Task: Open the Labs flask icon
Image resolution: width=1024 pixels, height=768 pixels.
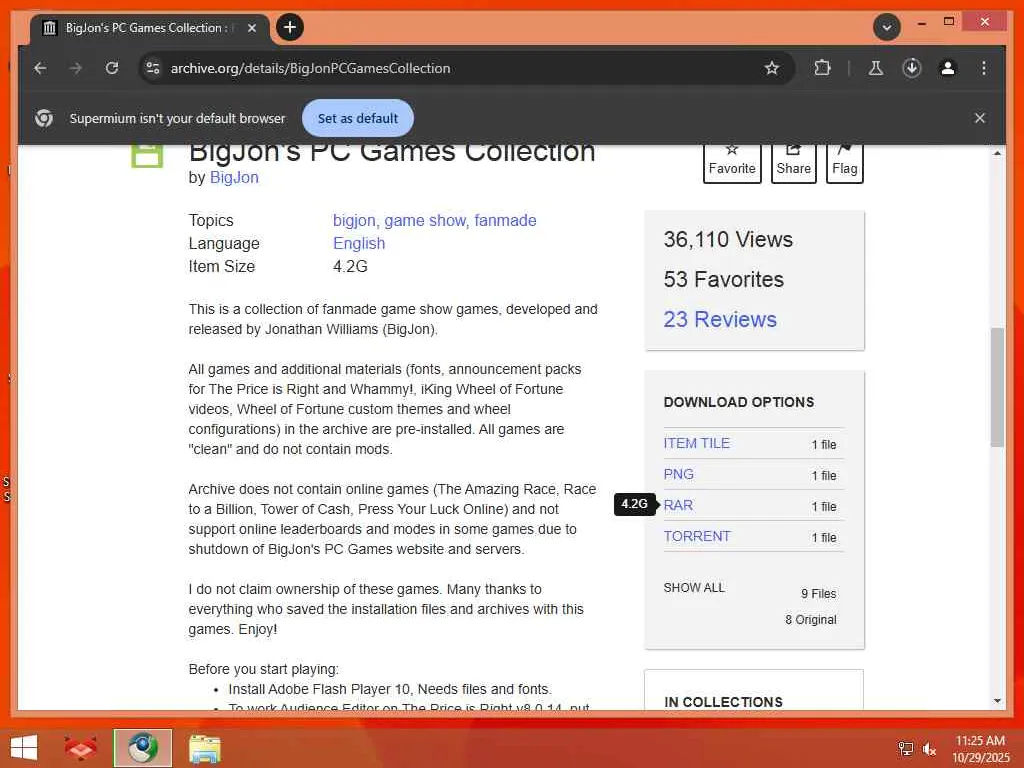Action: [876, 68]
